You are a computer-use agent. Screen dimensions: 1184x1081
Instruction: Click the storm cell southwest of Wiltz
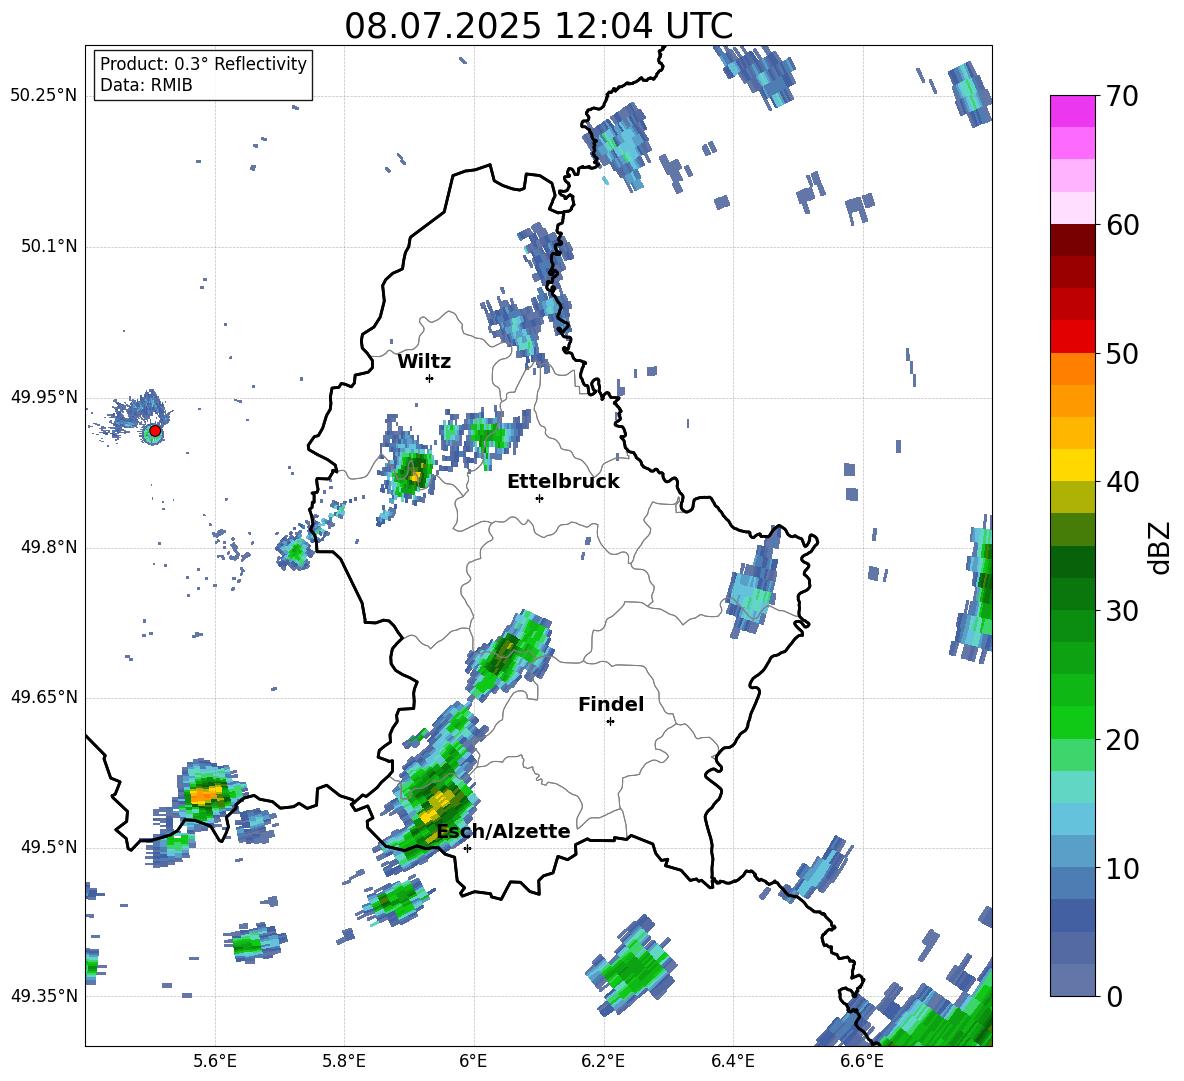(412, 472)
